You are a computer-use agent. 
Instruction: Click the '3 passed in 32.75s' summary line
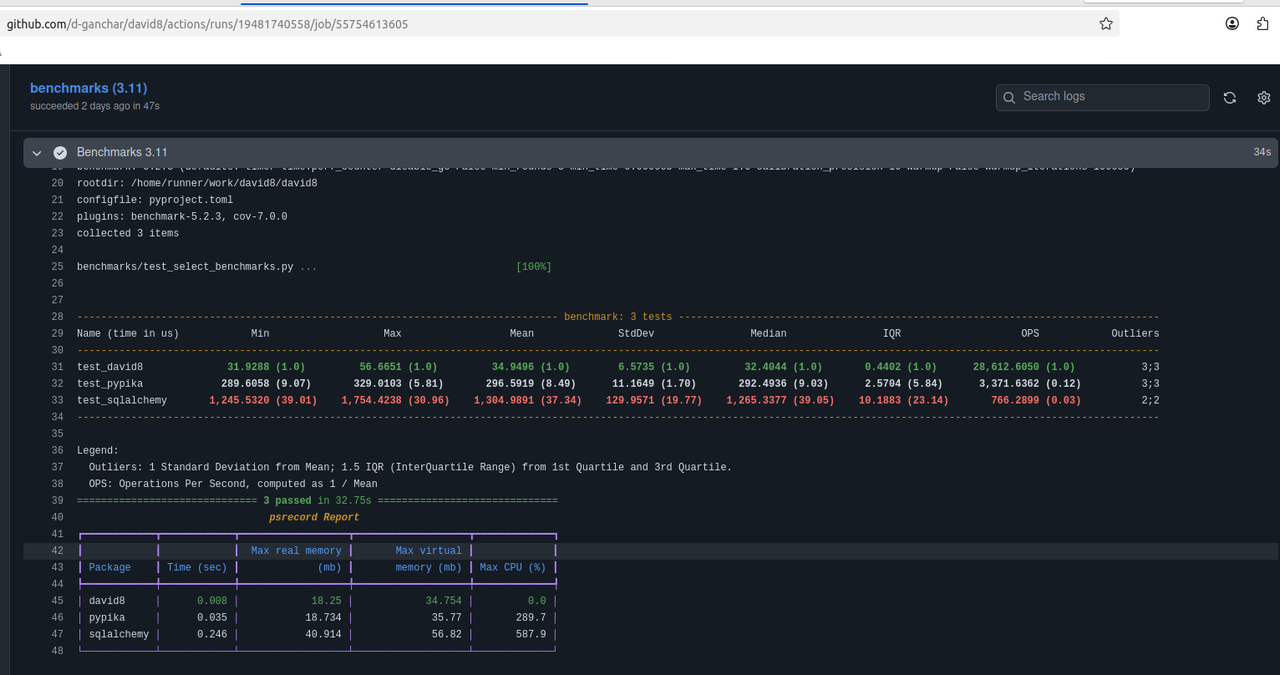coord(317,501)
